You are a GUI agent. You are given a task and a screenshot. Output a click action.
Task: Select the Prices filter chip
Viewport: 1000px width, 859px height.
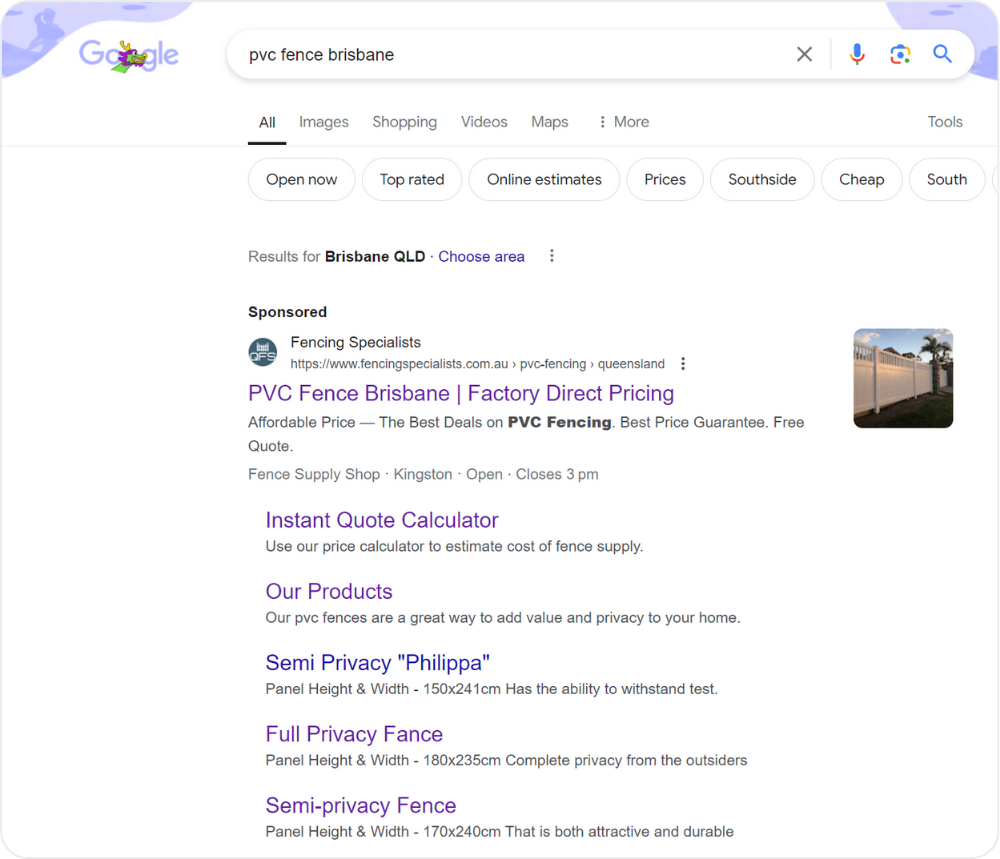pos(665,180)
